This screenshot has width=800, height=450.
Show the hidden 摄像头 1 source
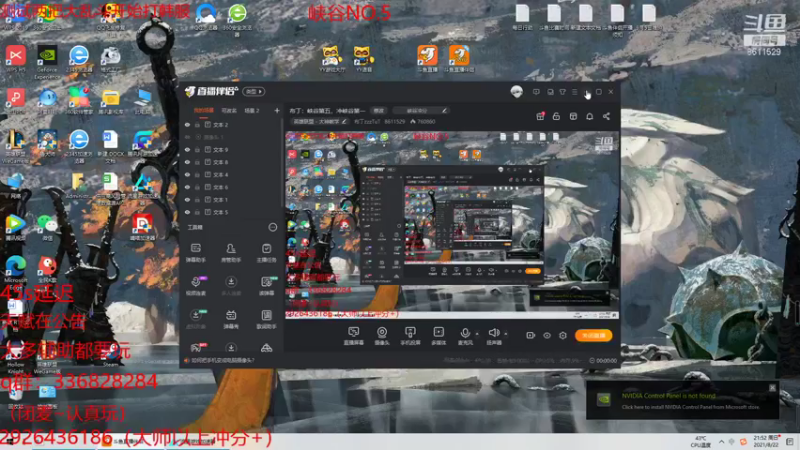coord(187,137)
